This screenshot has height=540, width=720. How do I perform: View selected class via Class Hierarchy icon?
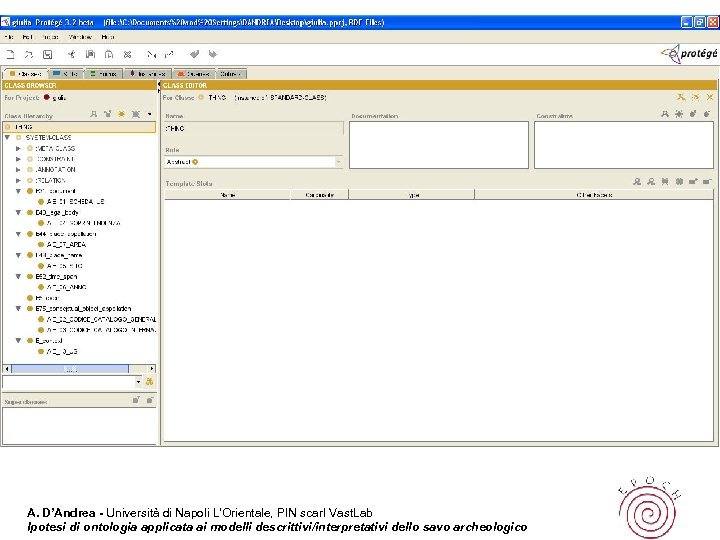tap(94, 114)
